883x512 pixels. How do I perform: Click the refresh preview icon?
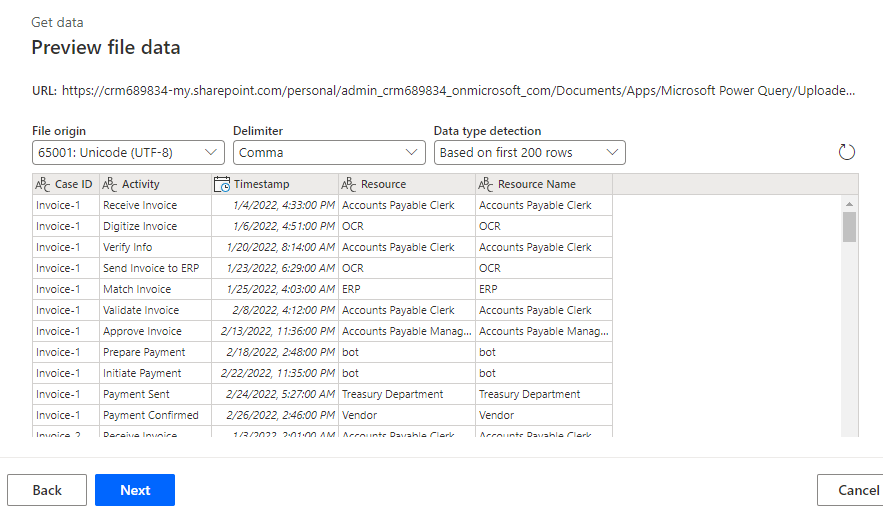(846, 152)
